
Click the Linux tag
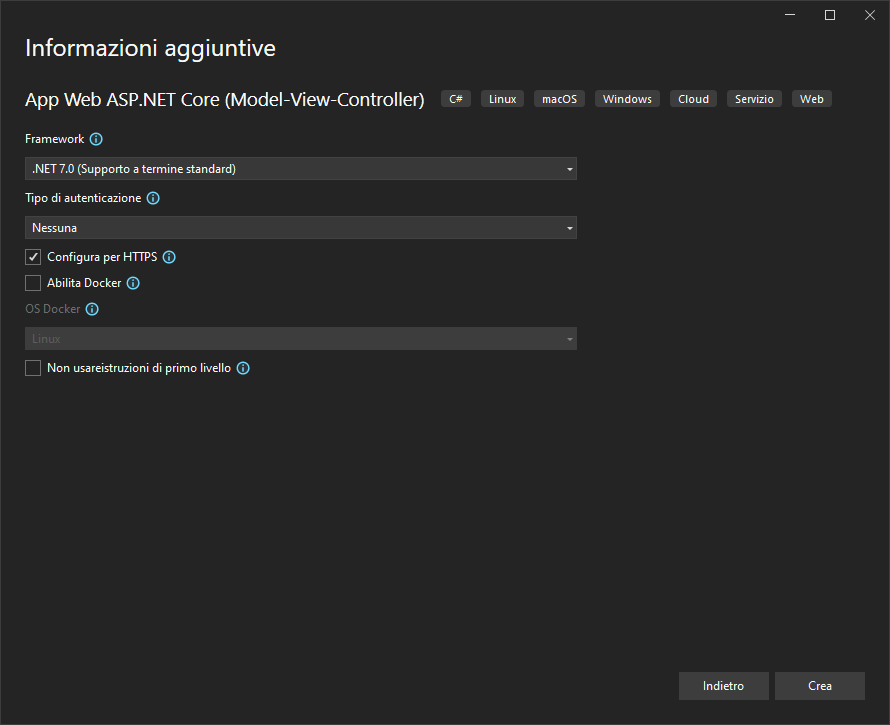point(502,99)
